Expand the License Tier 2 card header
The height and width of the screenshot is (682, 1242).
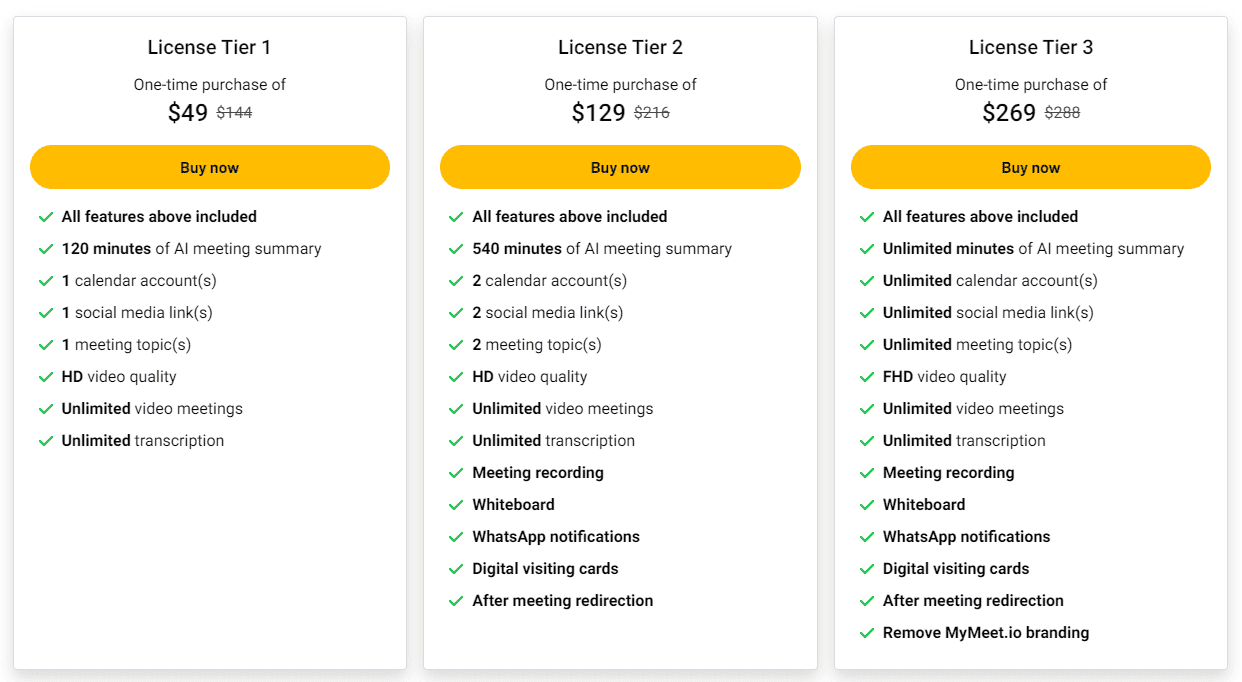pyautogui.click(x=620, y=47)
